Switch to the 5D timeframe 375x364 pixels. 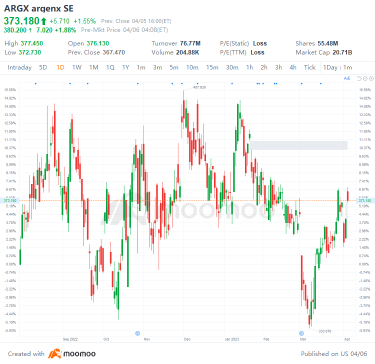click(43, 67)
